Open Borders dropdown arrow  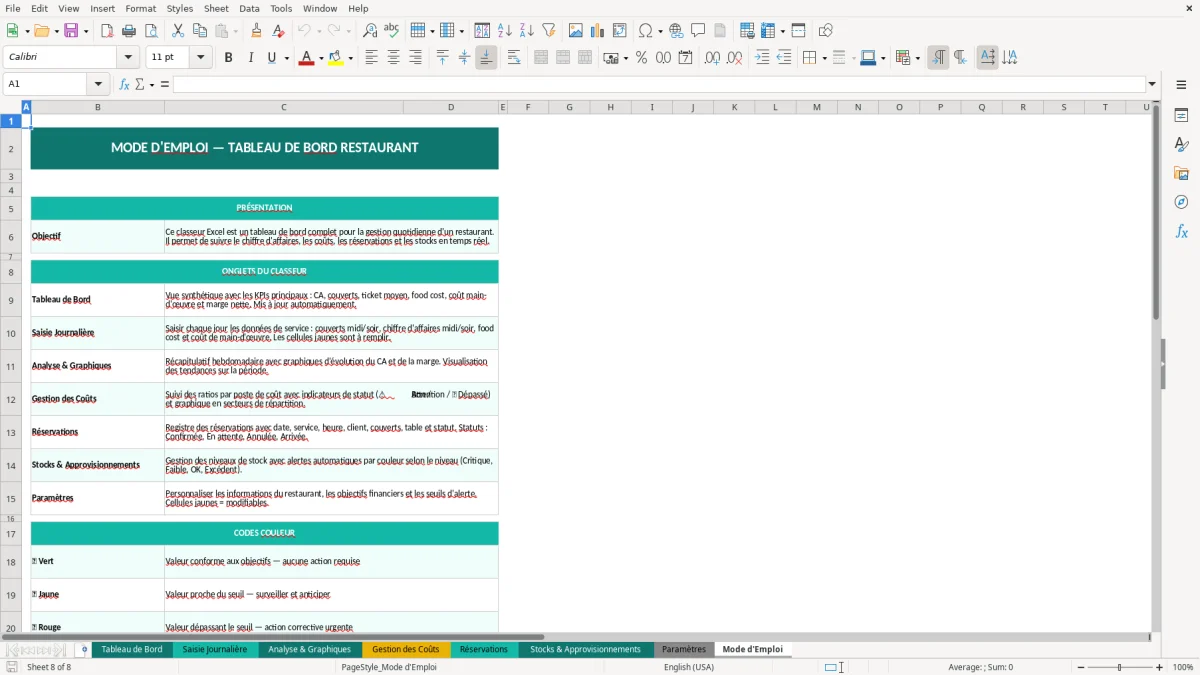coord(823,58)
